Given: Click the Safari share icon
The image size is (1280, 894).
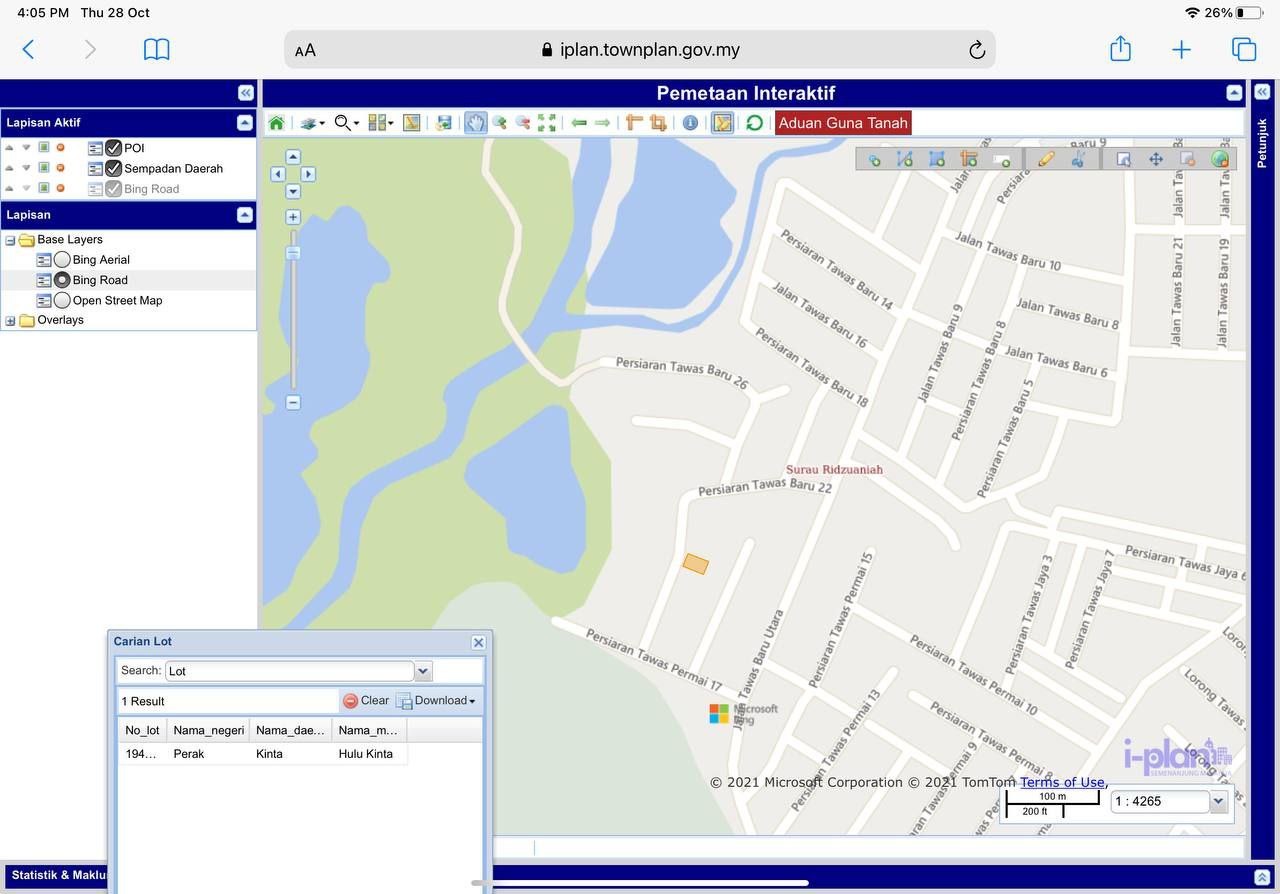Looking at the screenshot, I should pyautogui.click(x=1120, y=49).
